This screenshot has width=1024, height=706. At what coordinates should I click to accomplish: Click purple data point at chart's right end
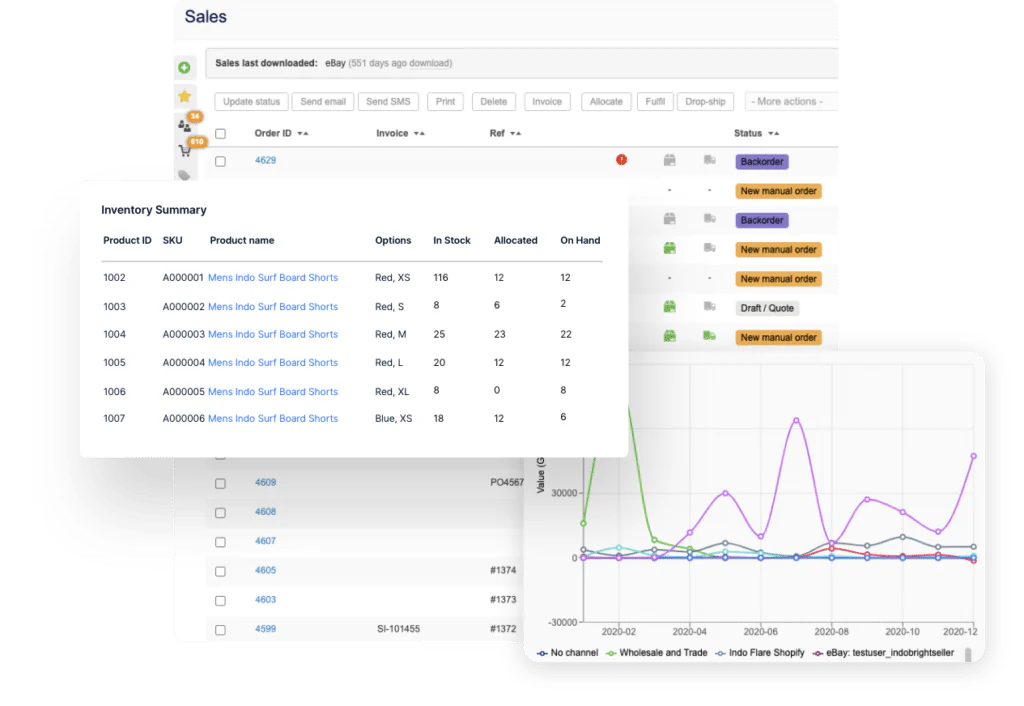tap(973, 456)
